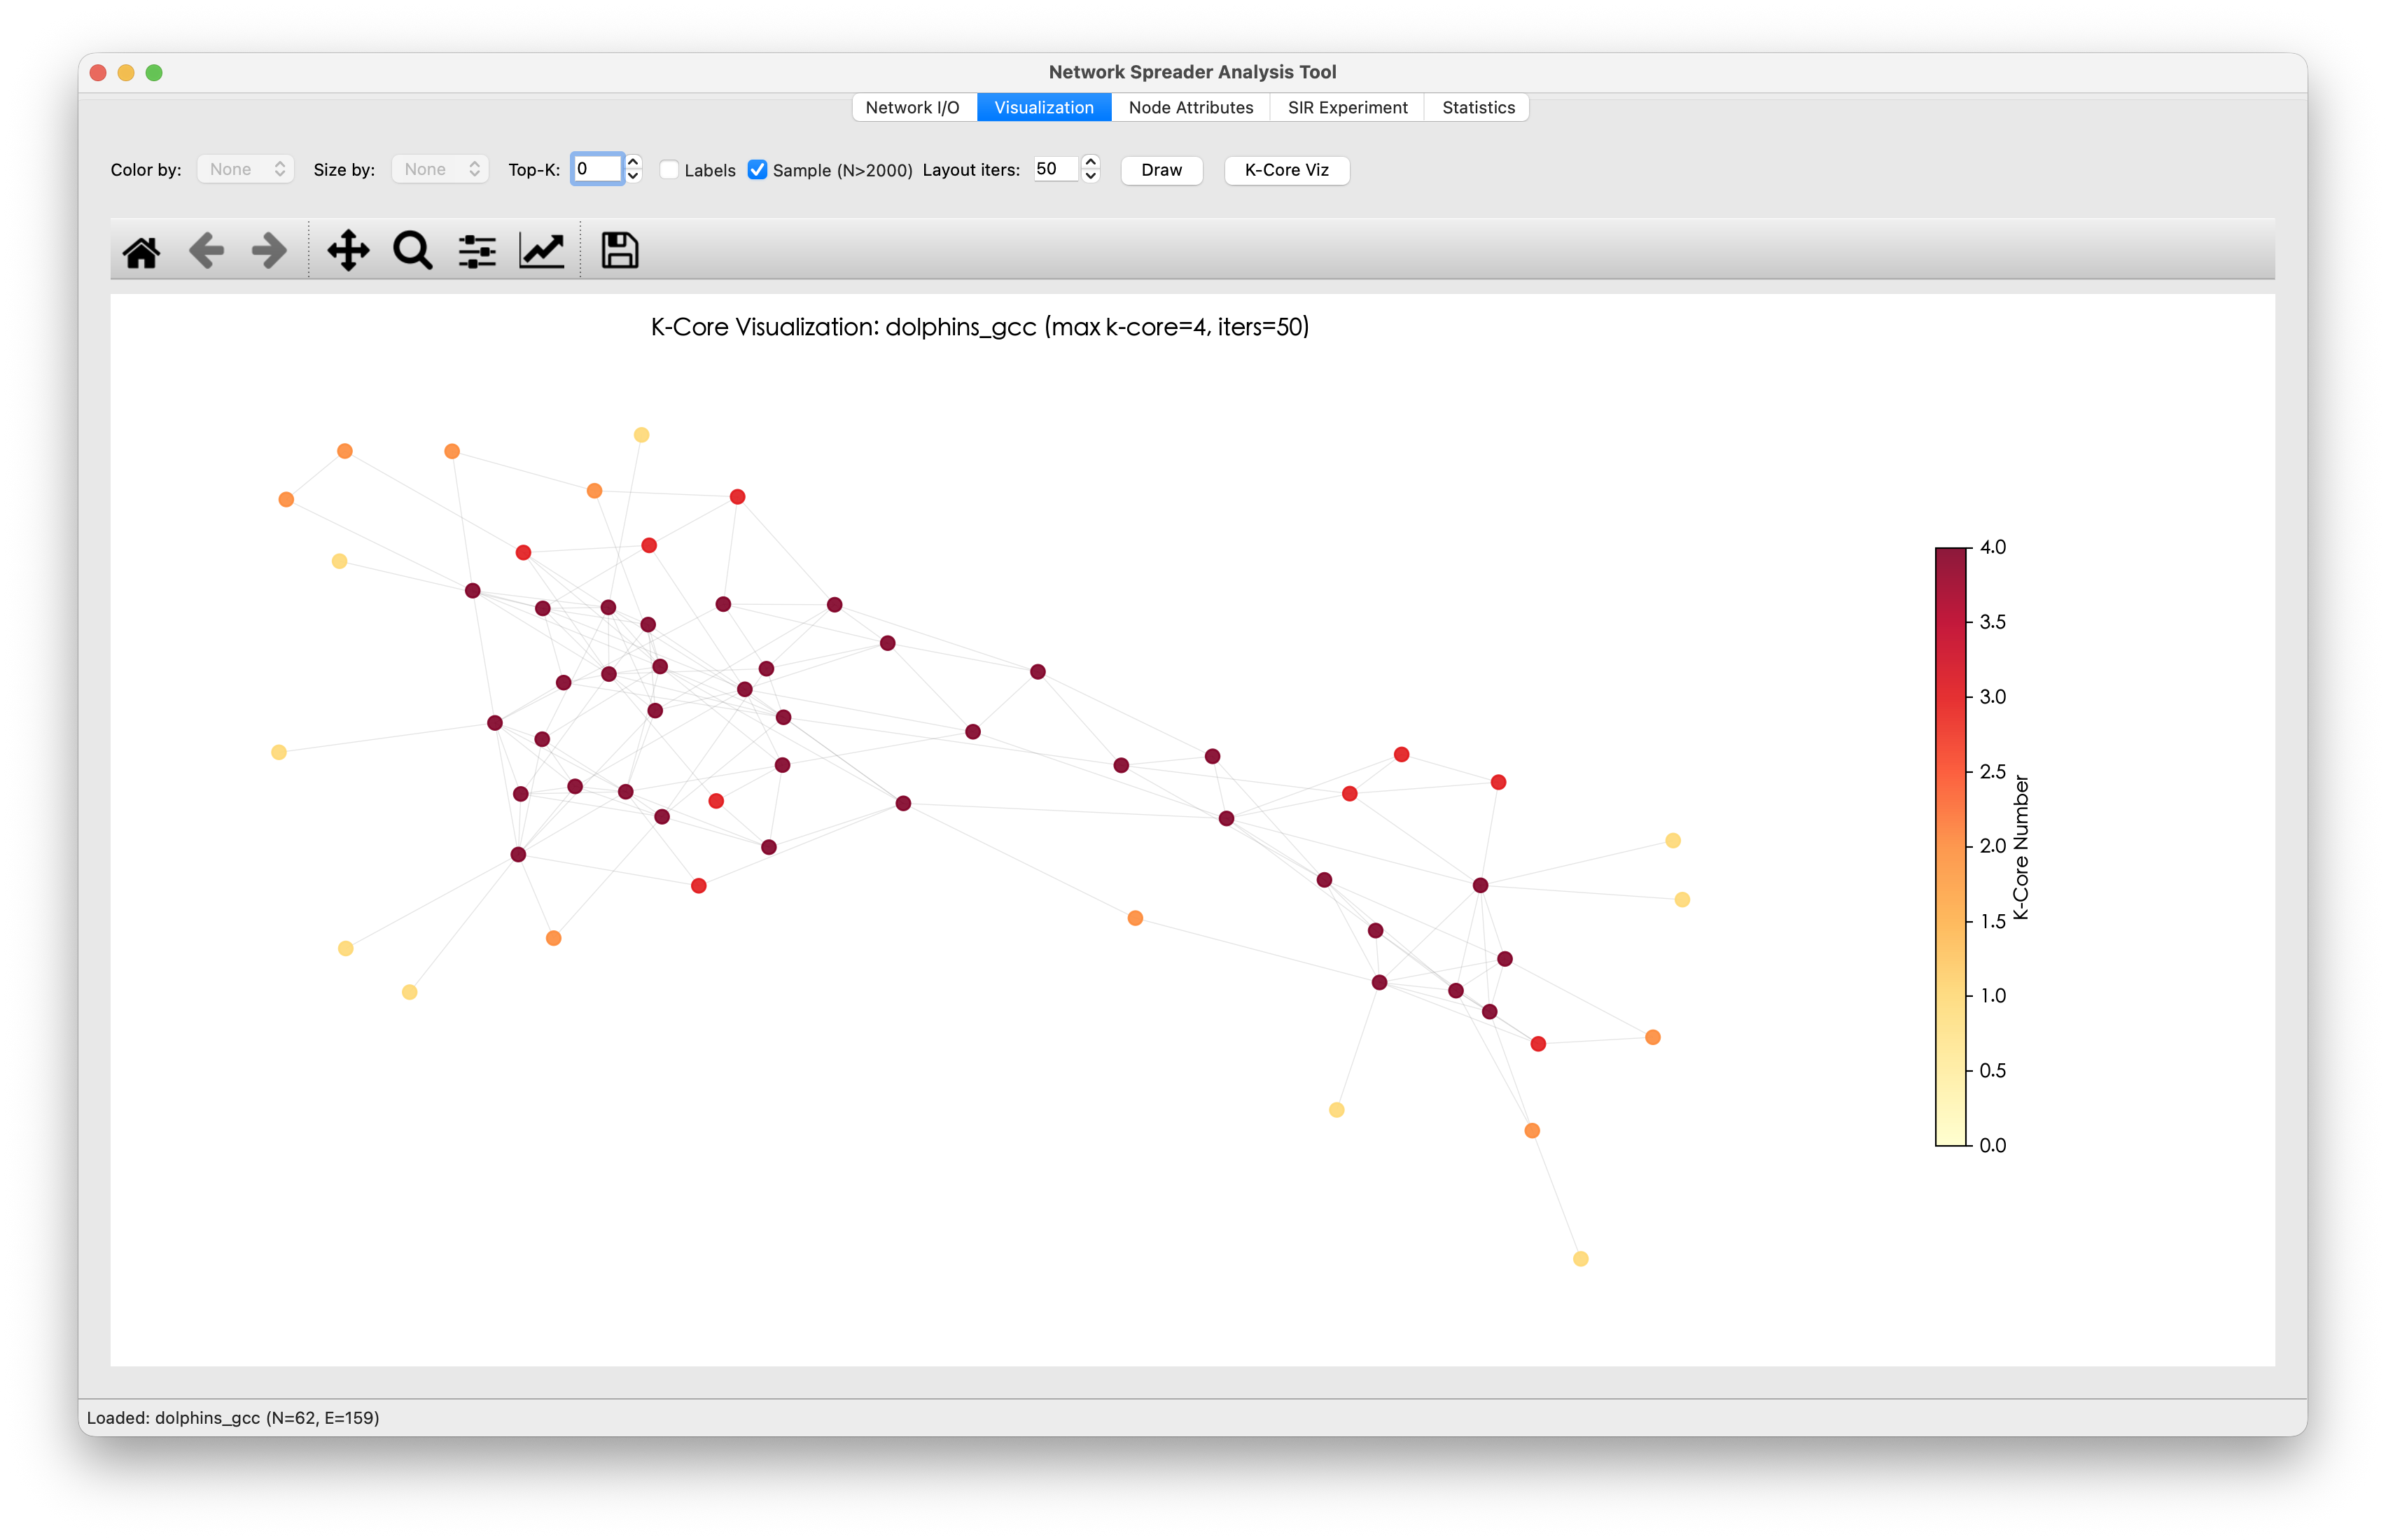The height and width of the screenshot is (1540, 2386).
Task: Click the Back arrow in plot toolbar
Action: click(x=206, y=251)
